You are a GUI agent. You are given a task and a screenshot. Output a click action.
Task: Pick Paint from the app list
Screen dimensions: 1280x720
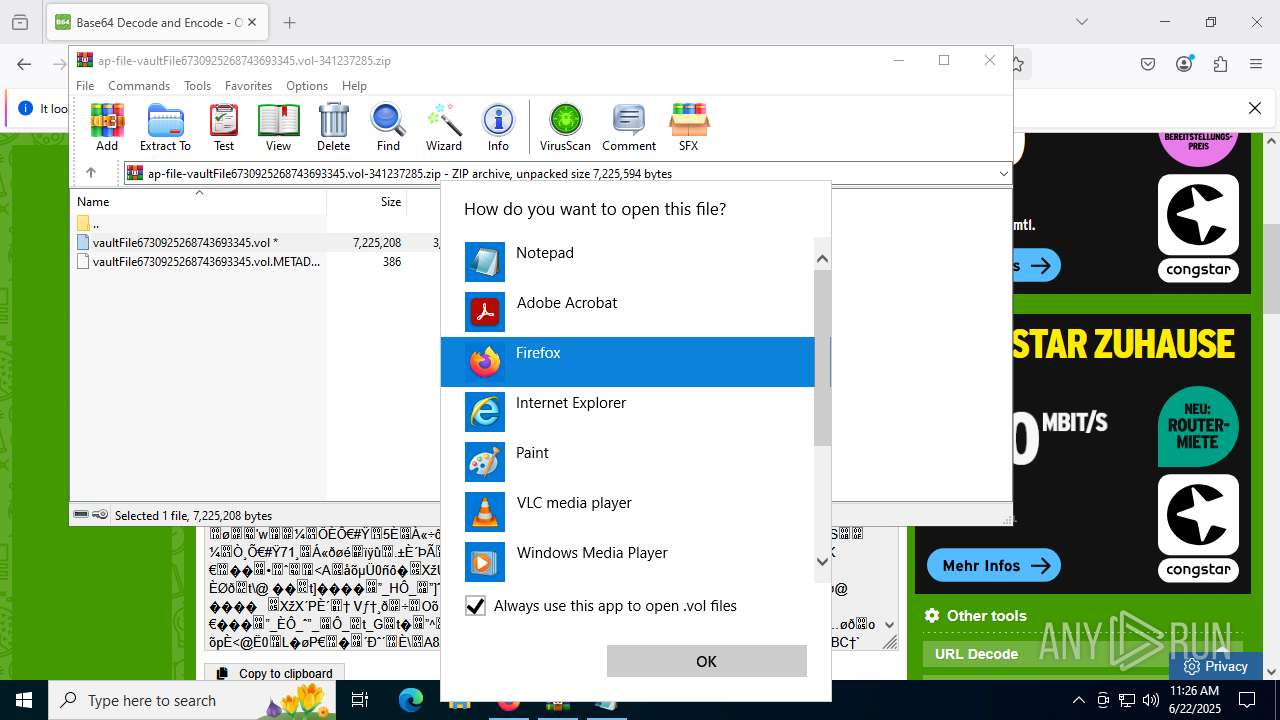click(x=628, y=462)
